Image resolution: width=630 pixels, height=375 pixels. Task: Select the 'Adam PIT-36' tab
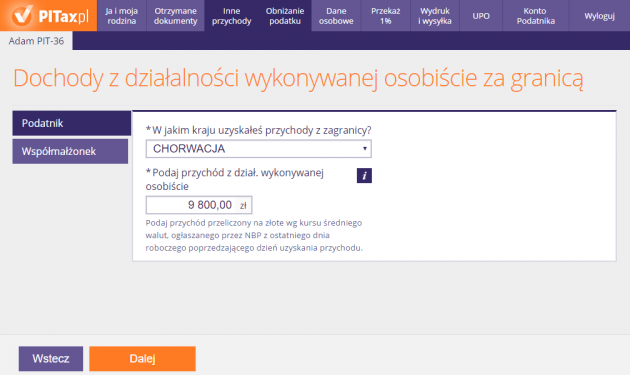pos(36,41)
